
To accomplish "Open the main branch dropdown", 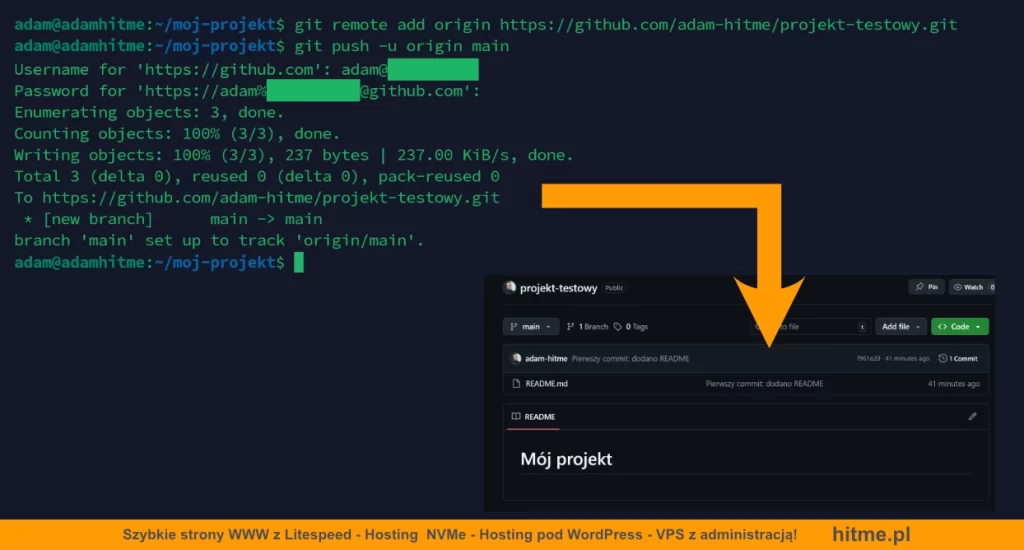I will [x=530, y=327].
